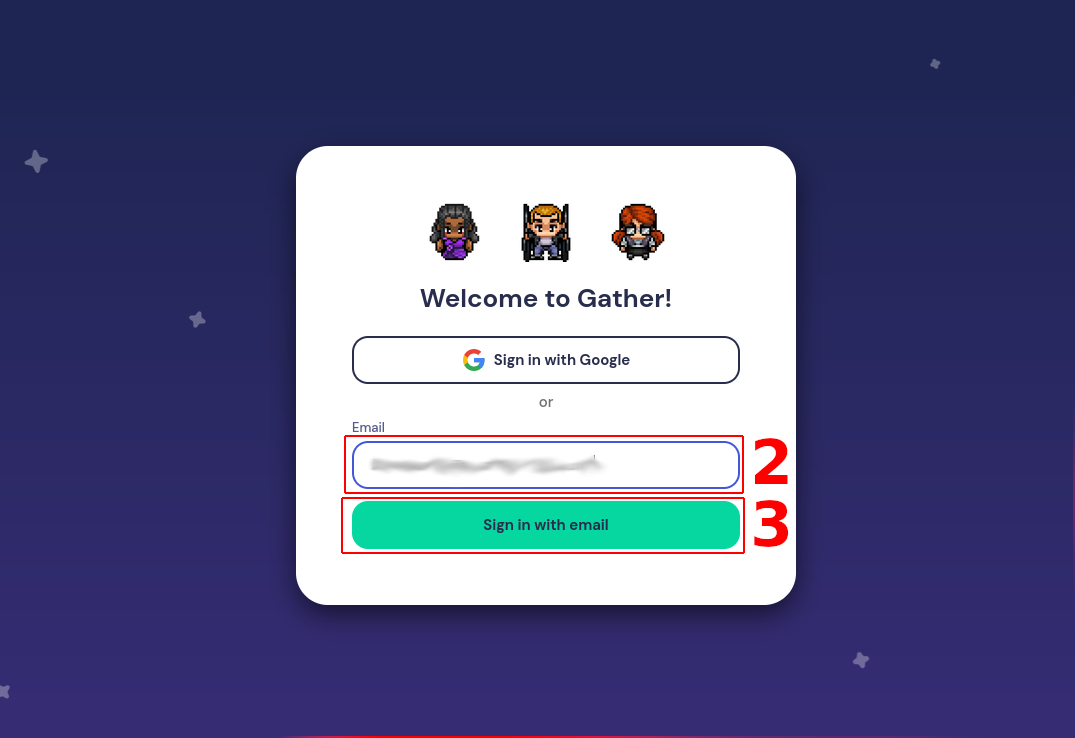Select the blond avatar in the wheelchair

[x=546, y=233]
